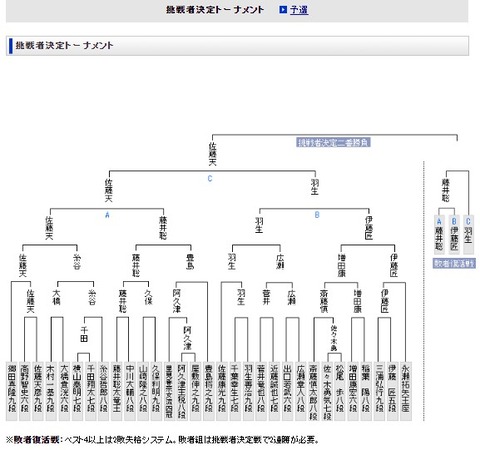
Task: Click player 増田康宏六段
Action: pos(353,391)
